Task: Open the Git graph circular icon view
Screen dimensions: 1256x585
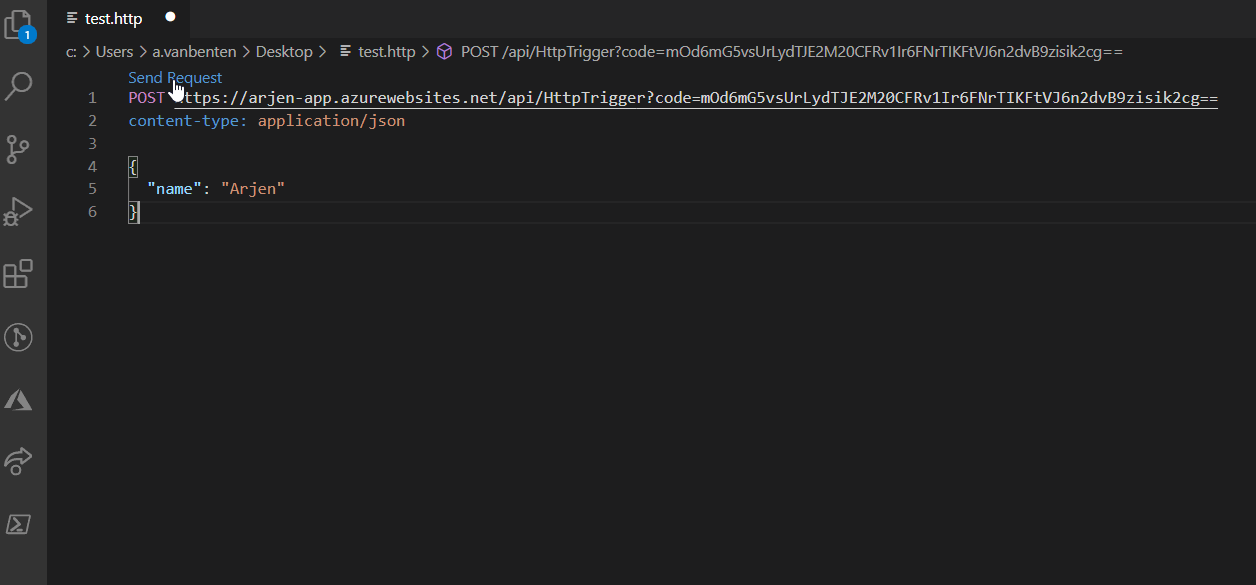Action: 19,337
